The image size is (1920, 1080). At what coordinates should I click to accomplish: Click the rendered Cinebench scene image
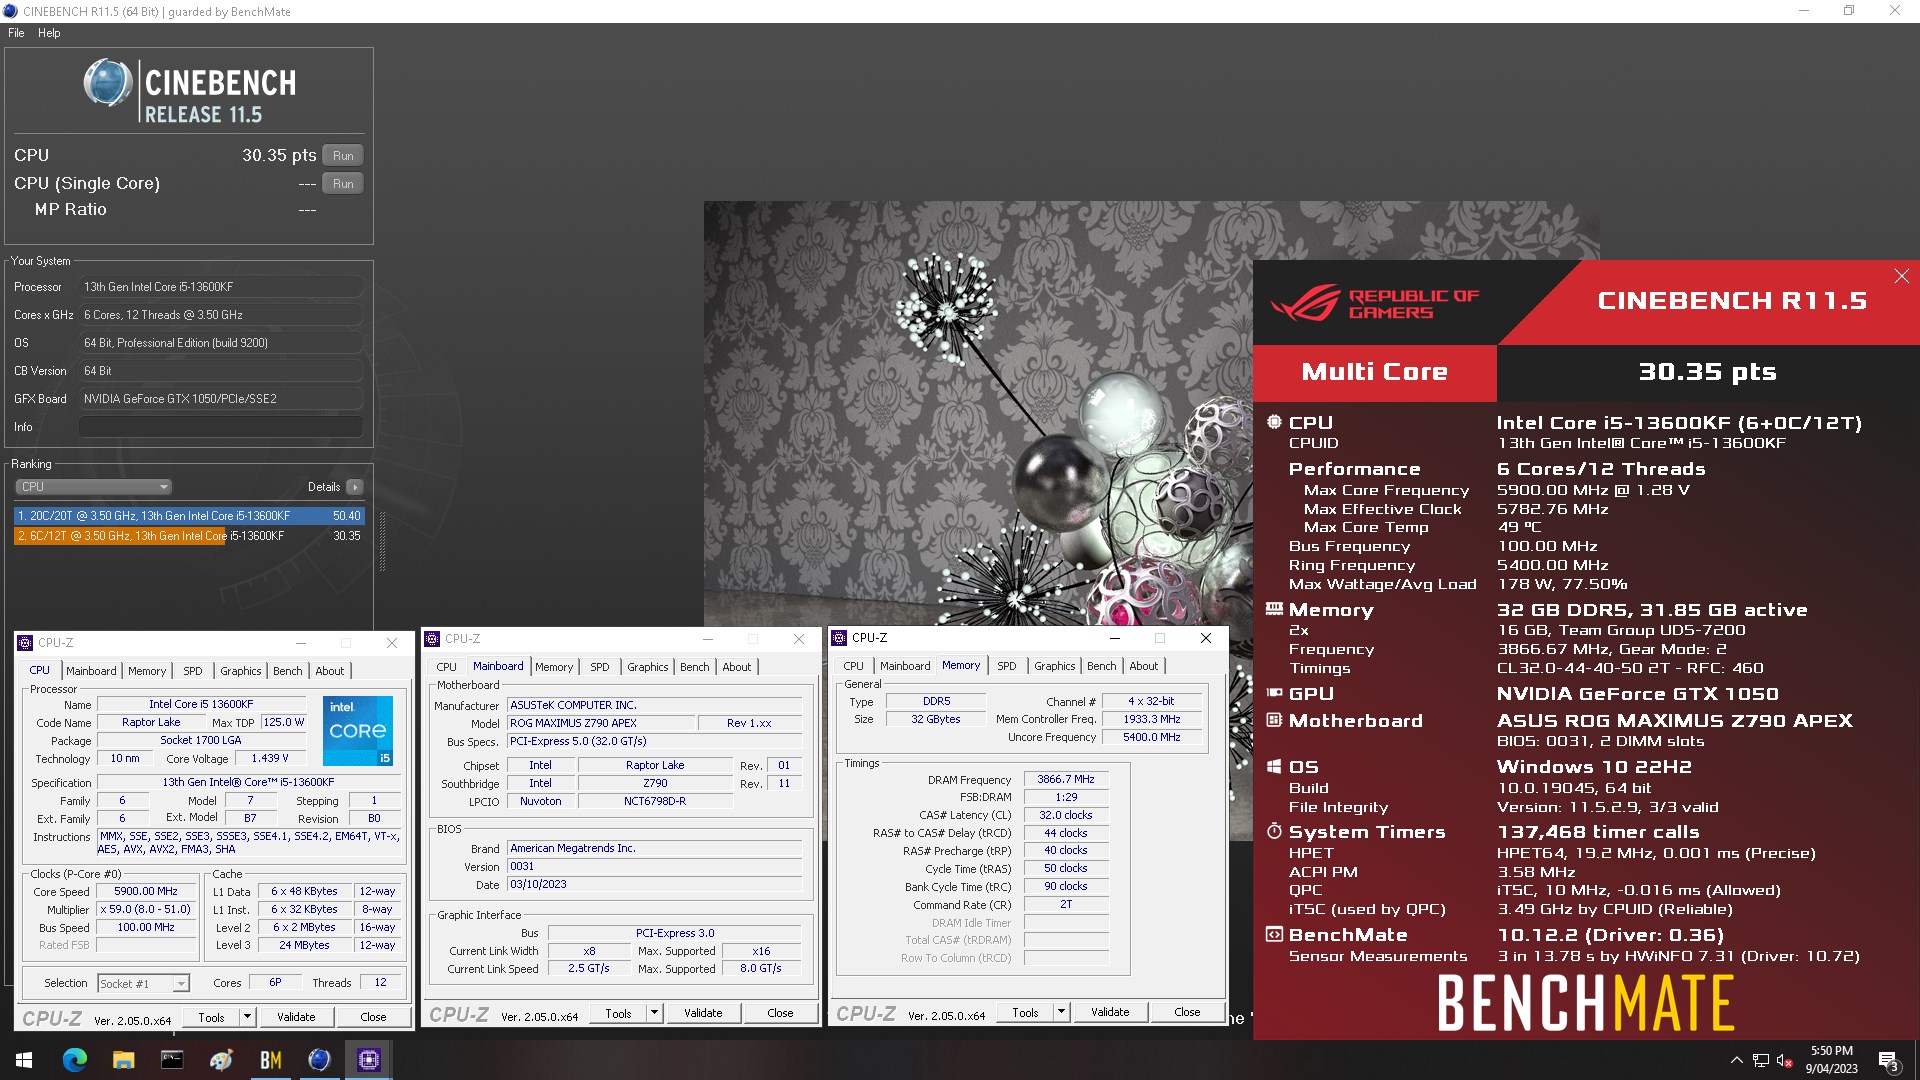tap(978, 414)
